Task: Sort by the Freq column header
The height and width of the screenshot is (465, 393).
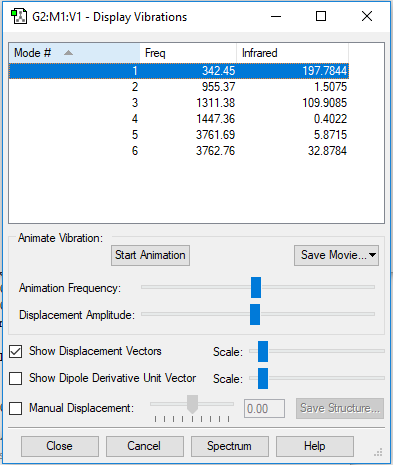Action: [188, 53]
